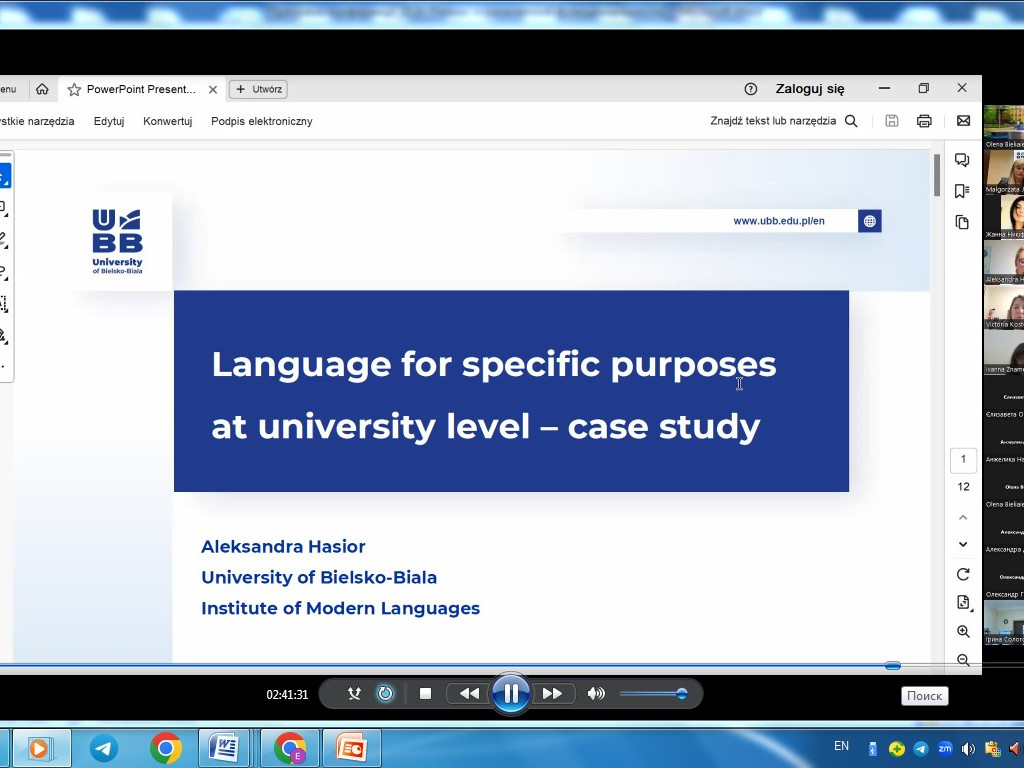Click the print icon
The image size is (1024, 768).
tap(924, 121)
